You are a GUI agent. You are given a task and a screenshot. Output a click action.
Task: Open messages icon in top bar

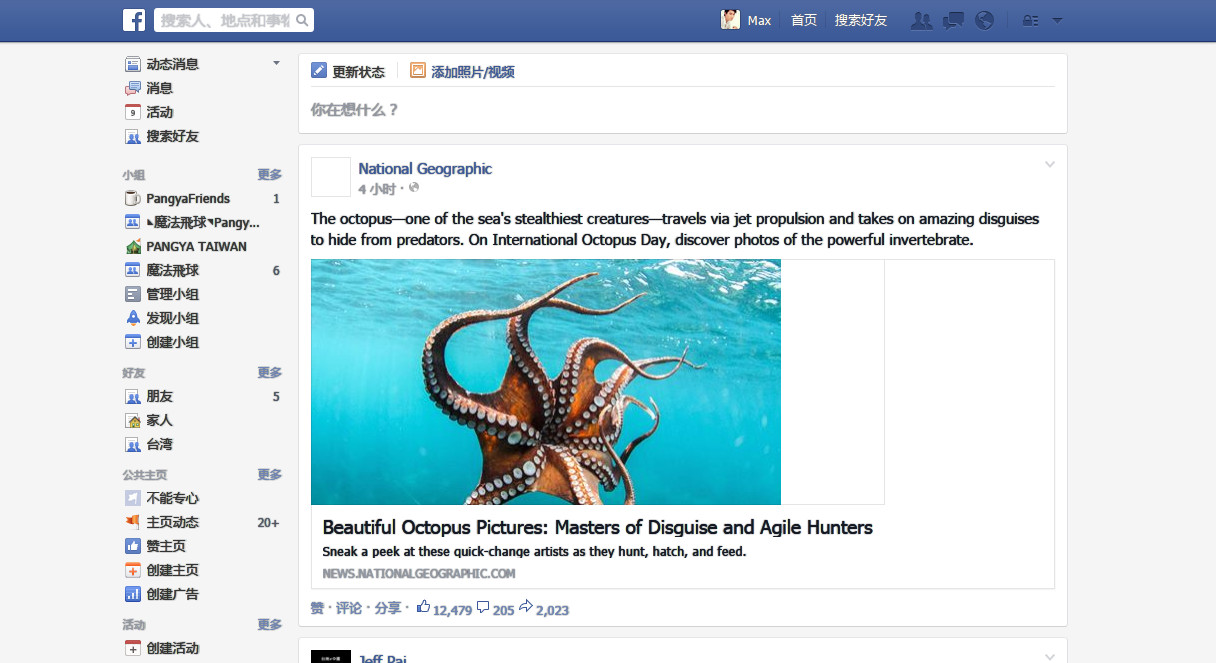(954, 20)
